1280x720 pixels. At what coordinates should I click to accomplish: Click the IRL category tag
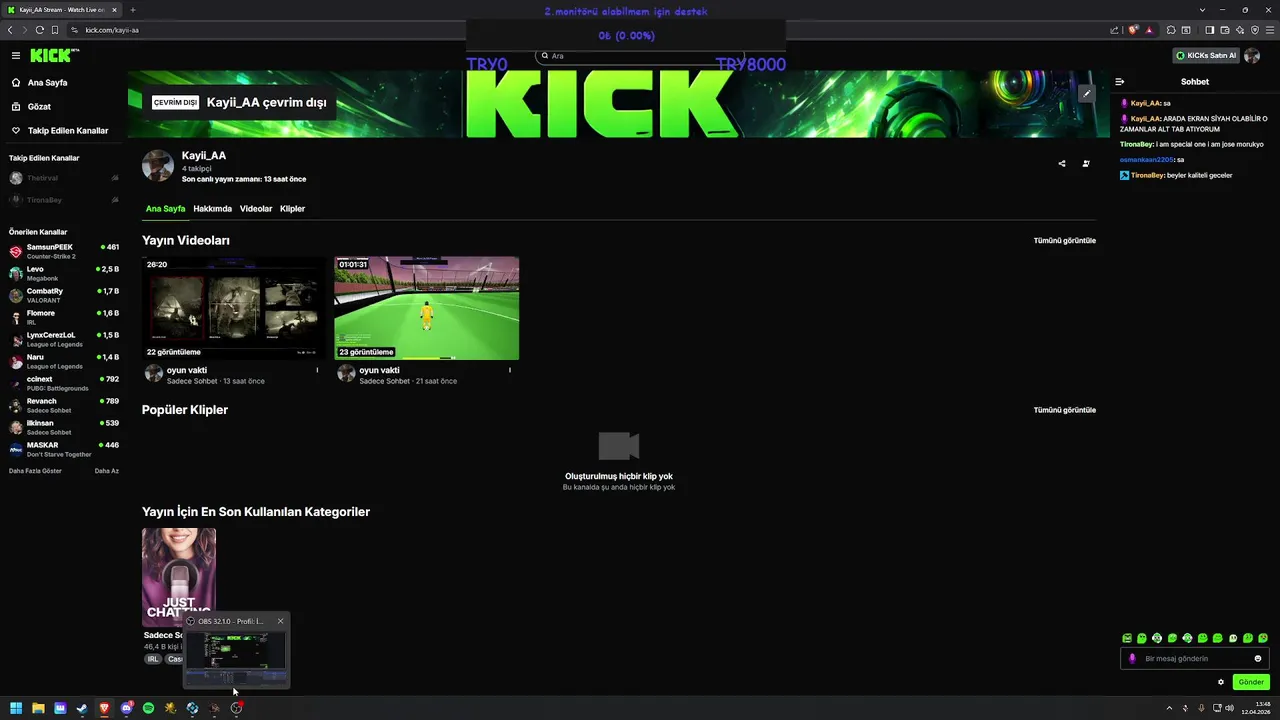pos(153,659)
